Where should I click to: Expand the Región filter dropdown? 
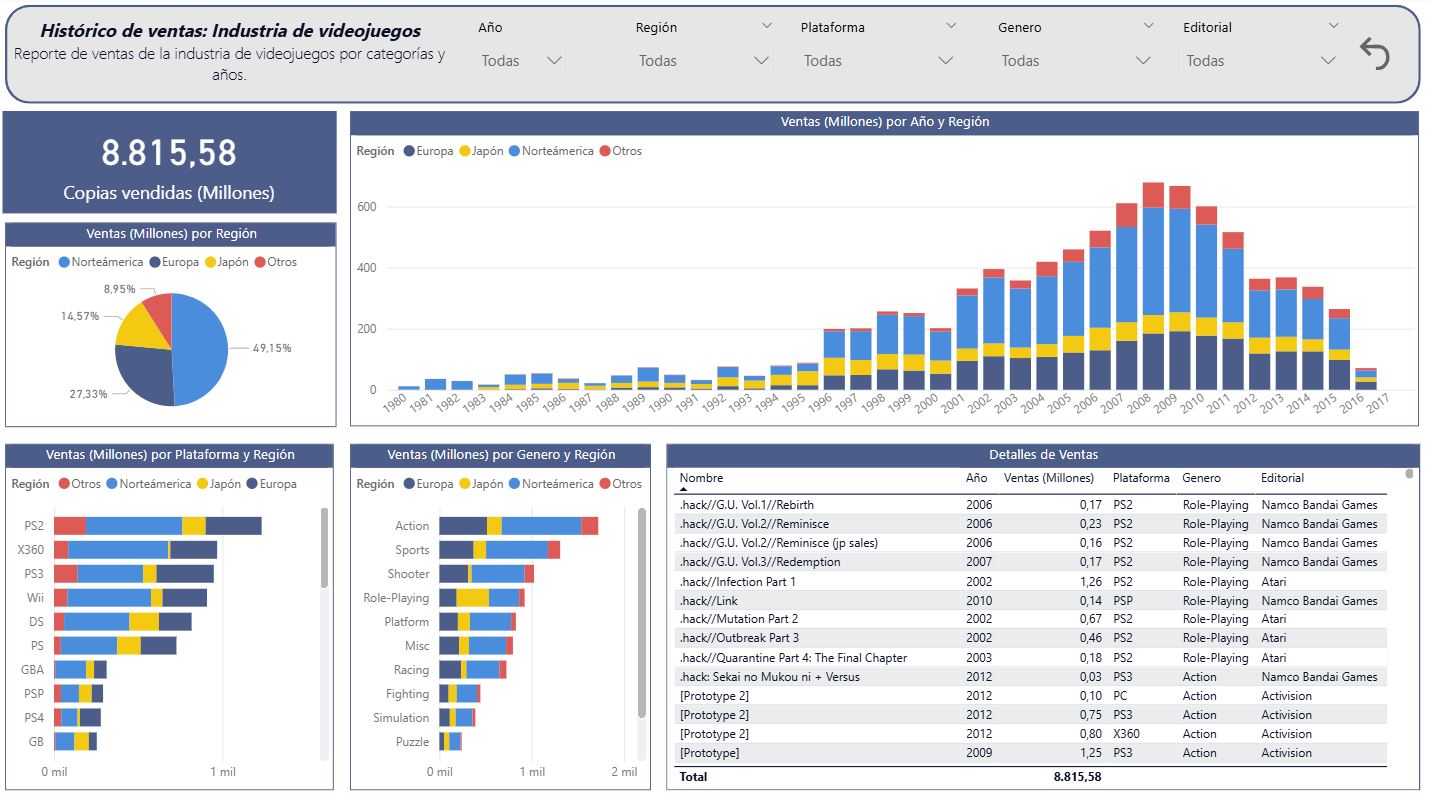(704, 61)
